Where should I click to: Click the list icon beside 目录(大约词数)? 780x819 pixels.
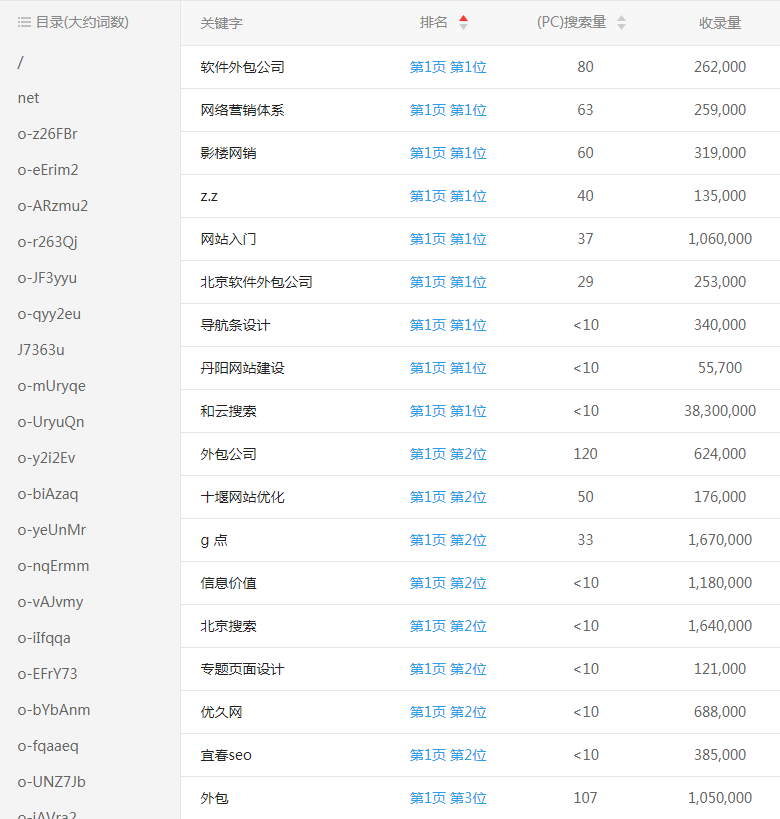[24, 22]
